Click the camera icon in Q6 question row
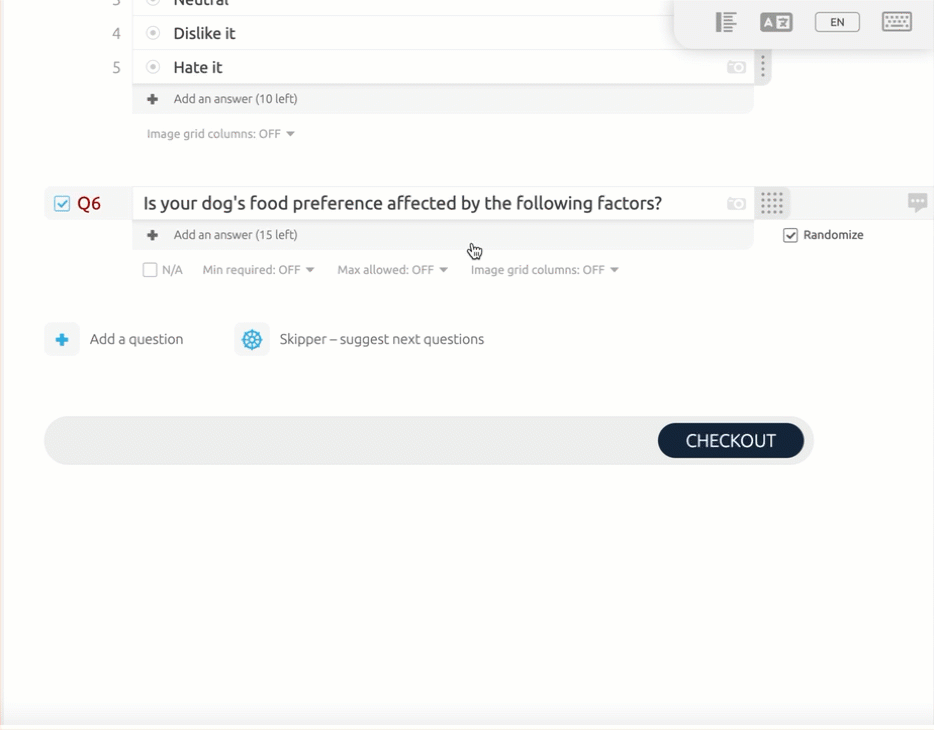Viewport: 934px width, 730px height. 736,204
